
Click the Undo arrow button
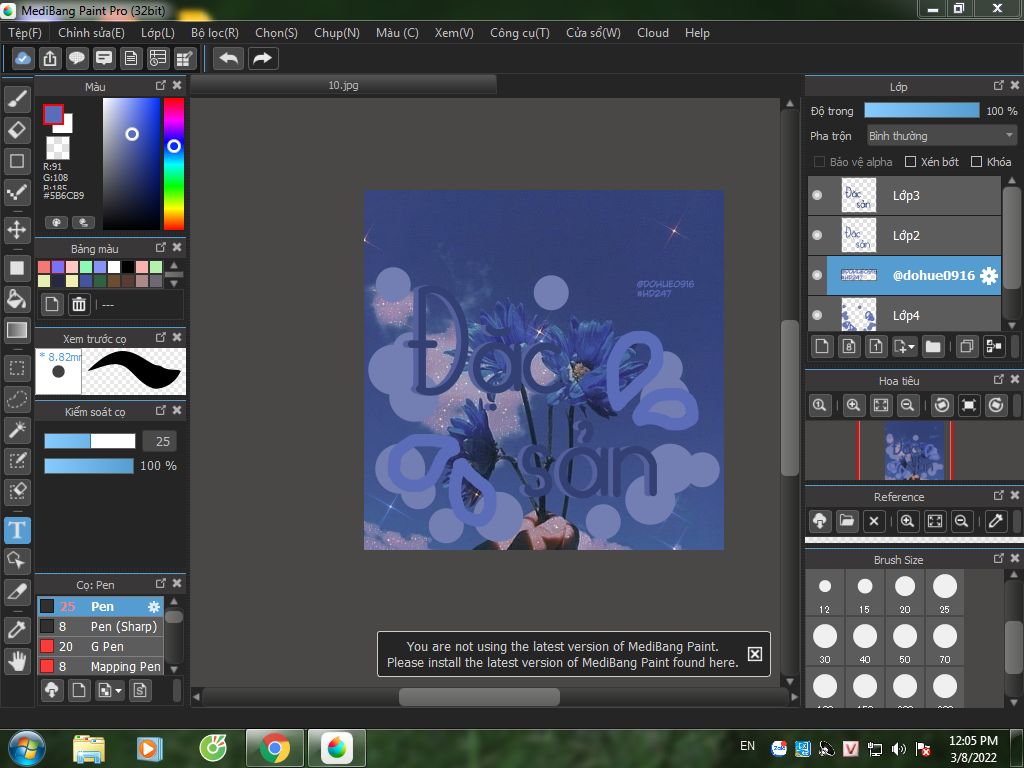pyautogui.click(x=229, y=59)
